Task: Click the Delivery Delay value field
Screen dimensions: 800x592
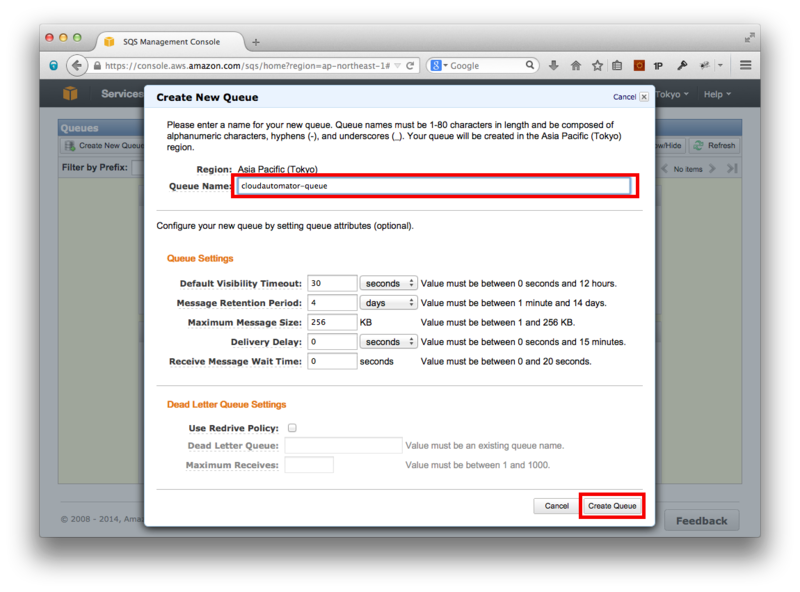Action: pyautogui.click(x=332, y=341)
